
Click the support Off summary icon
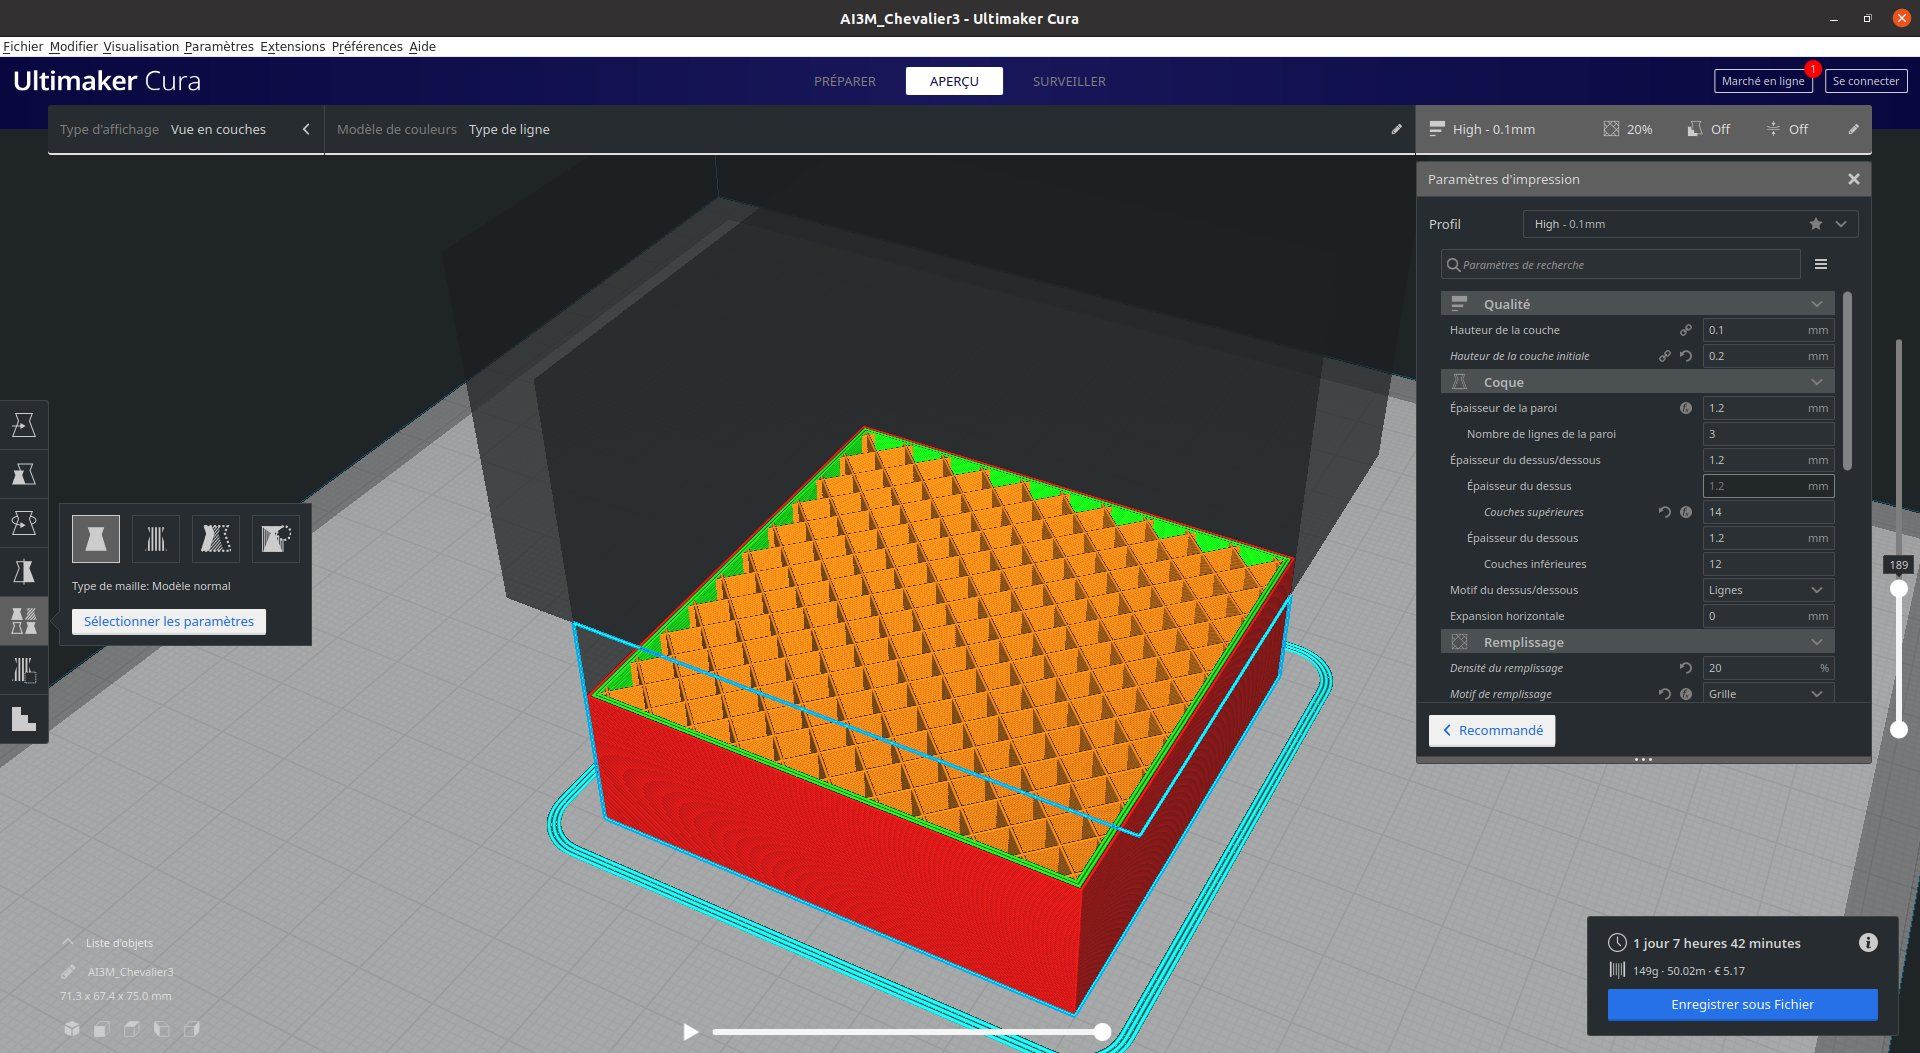(1695, 129)
